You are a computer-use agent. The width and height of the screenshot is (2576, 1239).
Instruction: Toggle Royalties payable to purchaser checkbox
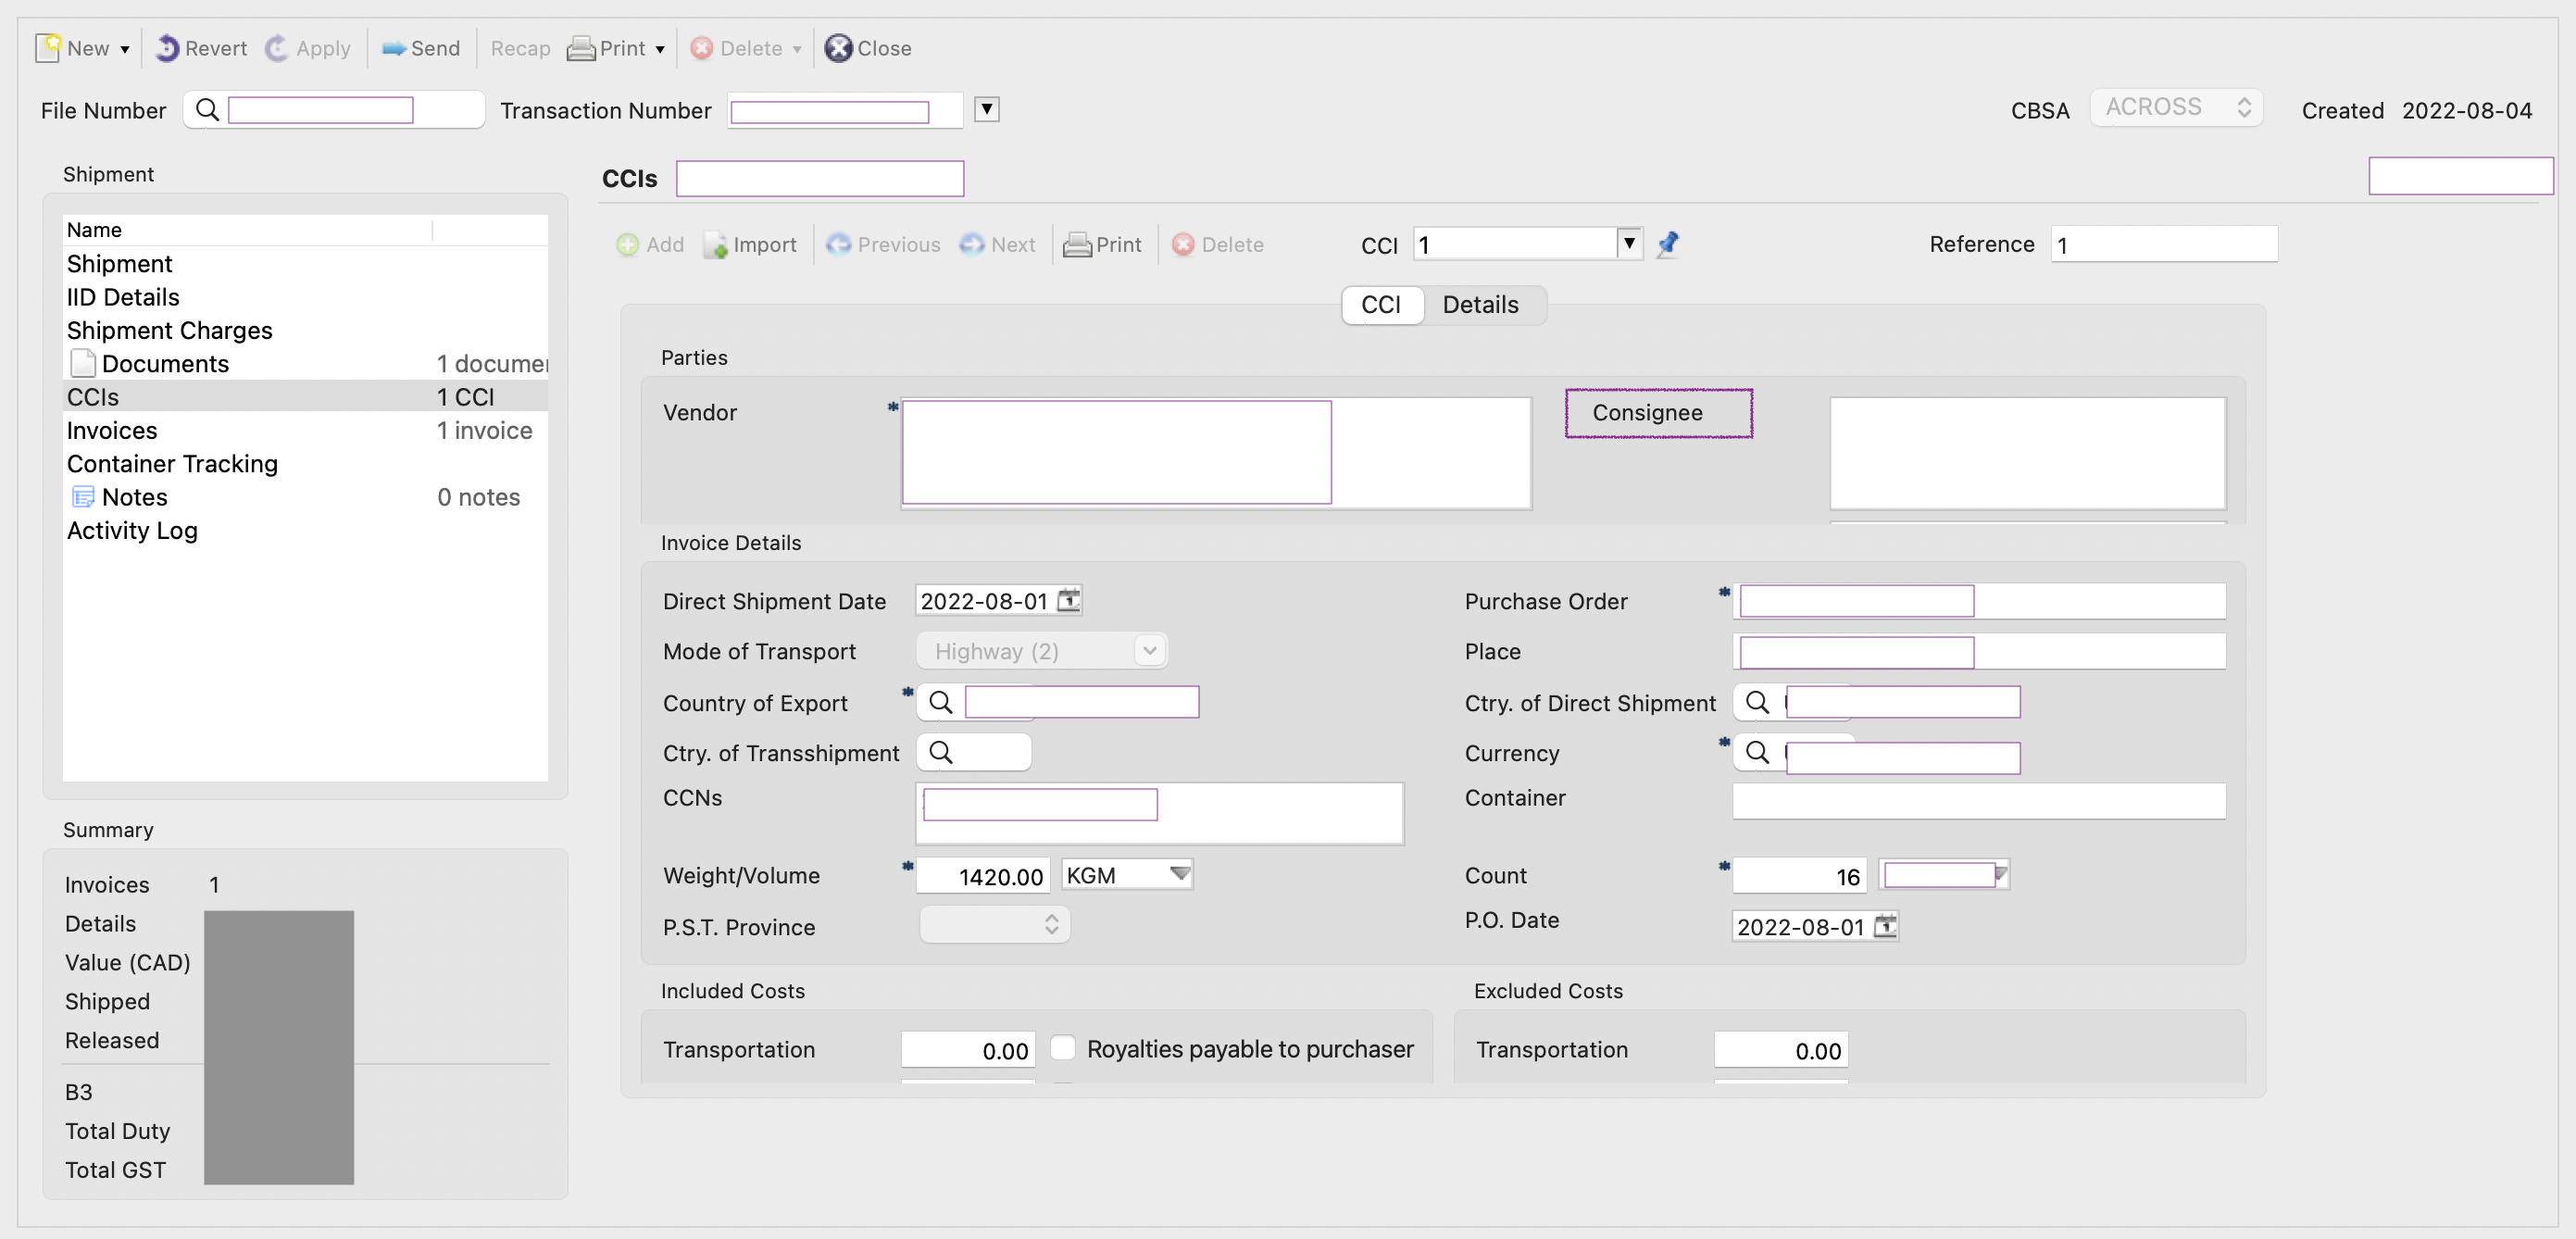(x=1063, y=1048)
